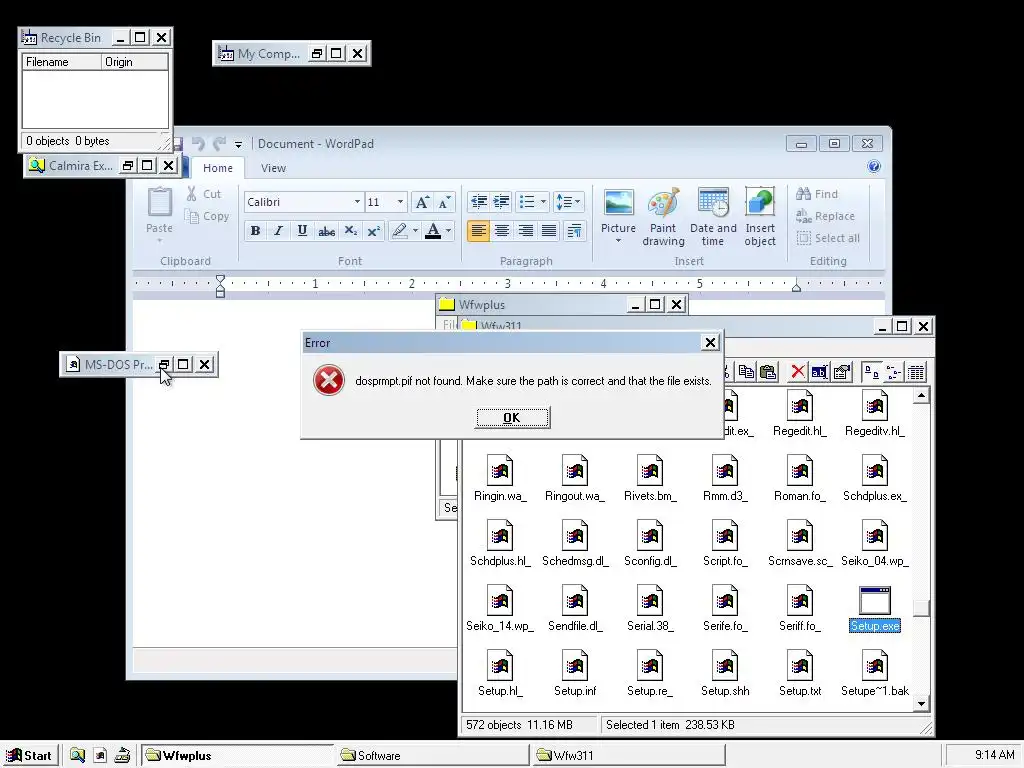
Task: Apply superscript formatting
Action: tap(374, 231)
